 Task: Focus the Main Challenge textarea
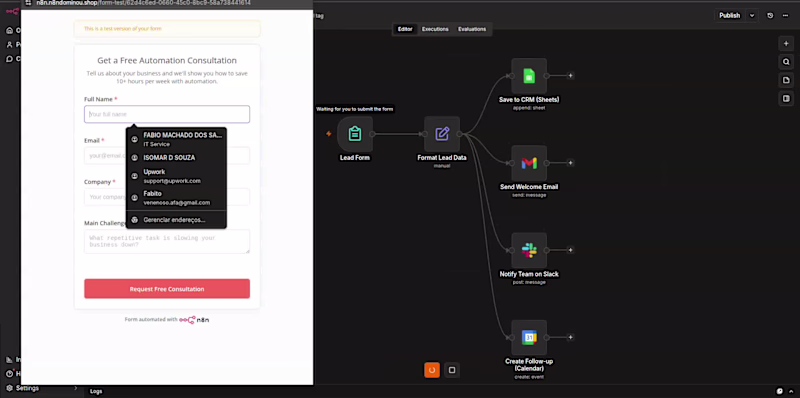point(167,241)
